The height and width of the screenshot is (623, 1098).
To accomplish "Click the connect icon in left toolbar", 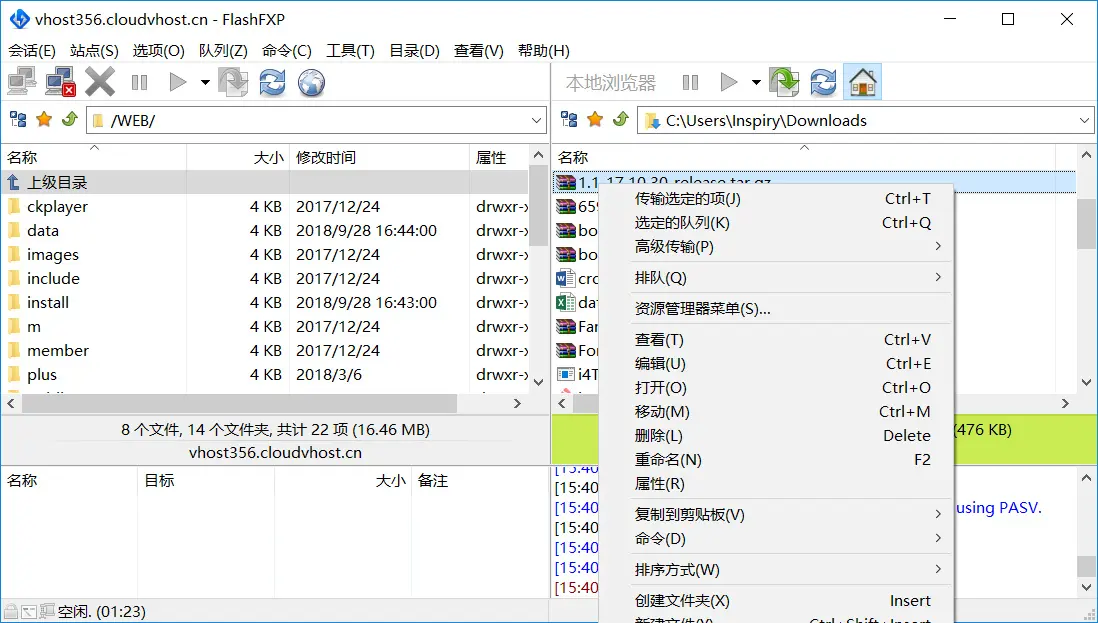I will 22,82.
